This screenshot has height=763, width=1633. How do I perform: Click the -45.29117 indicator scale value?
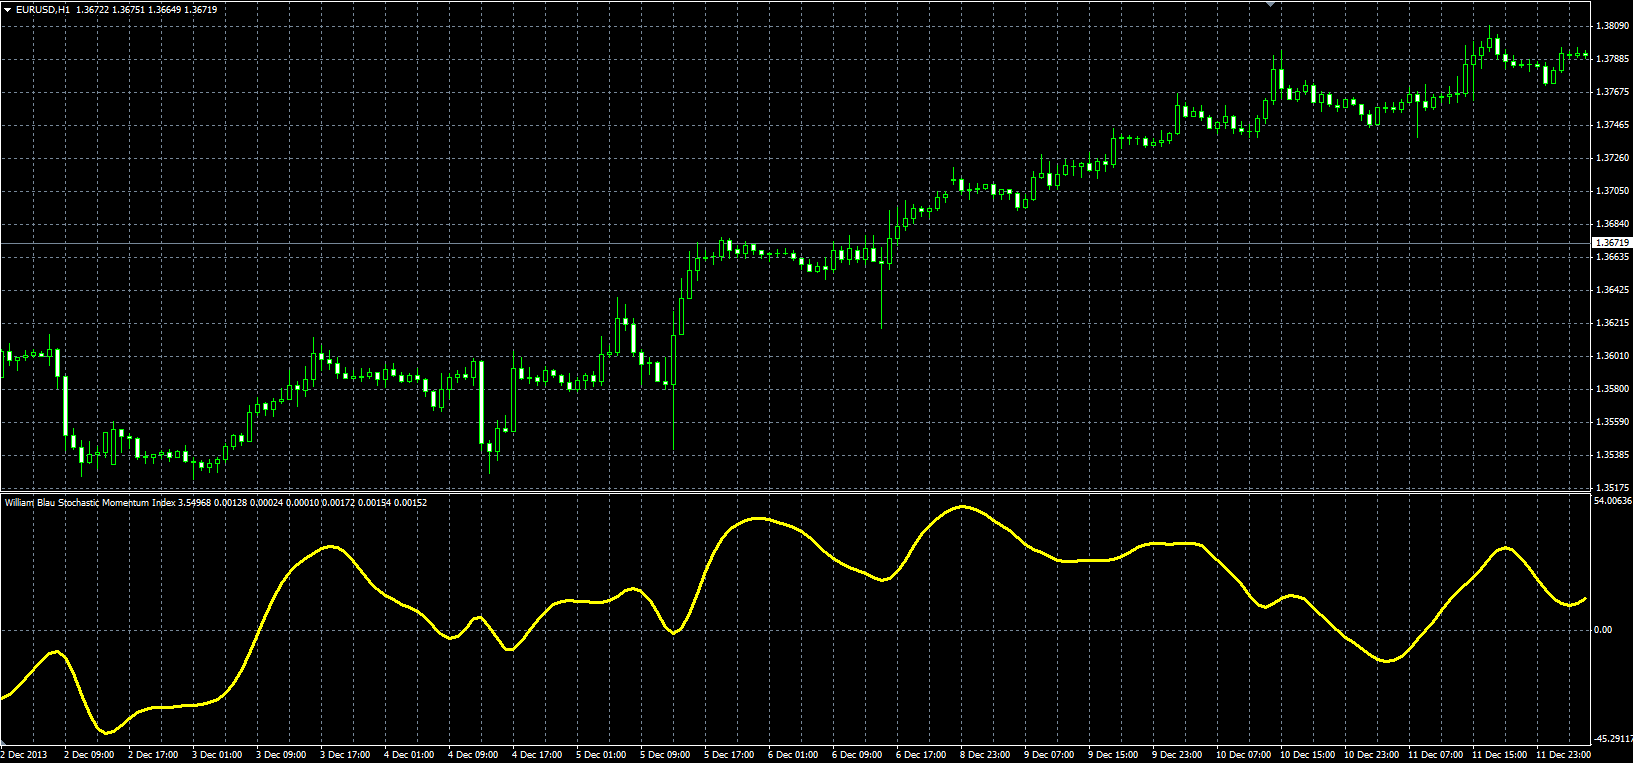1612,739
